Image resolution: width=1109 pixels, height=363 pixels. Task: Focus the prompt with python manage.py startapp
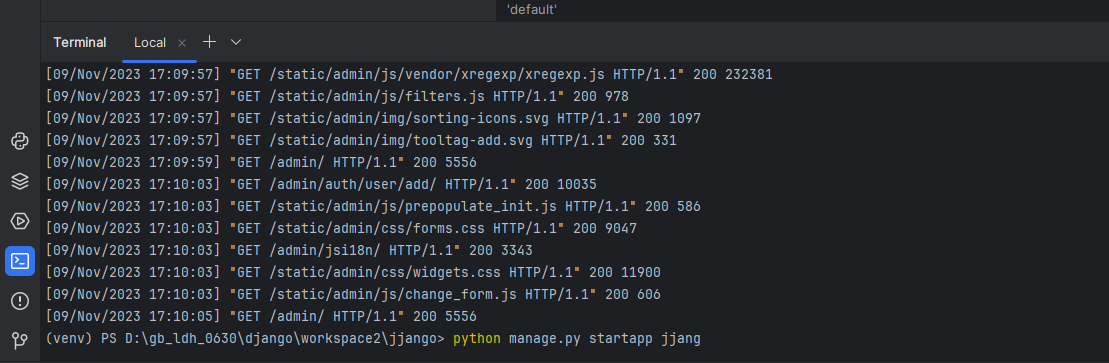pos(373,339)
